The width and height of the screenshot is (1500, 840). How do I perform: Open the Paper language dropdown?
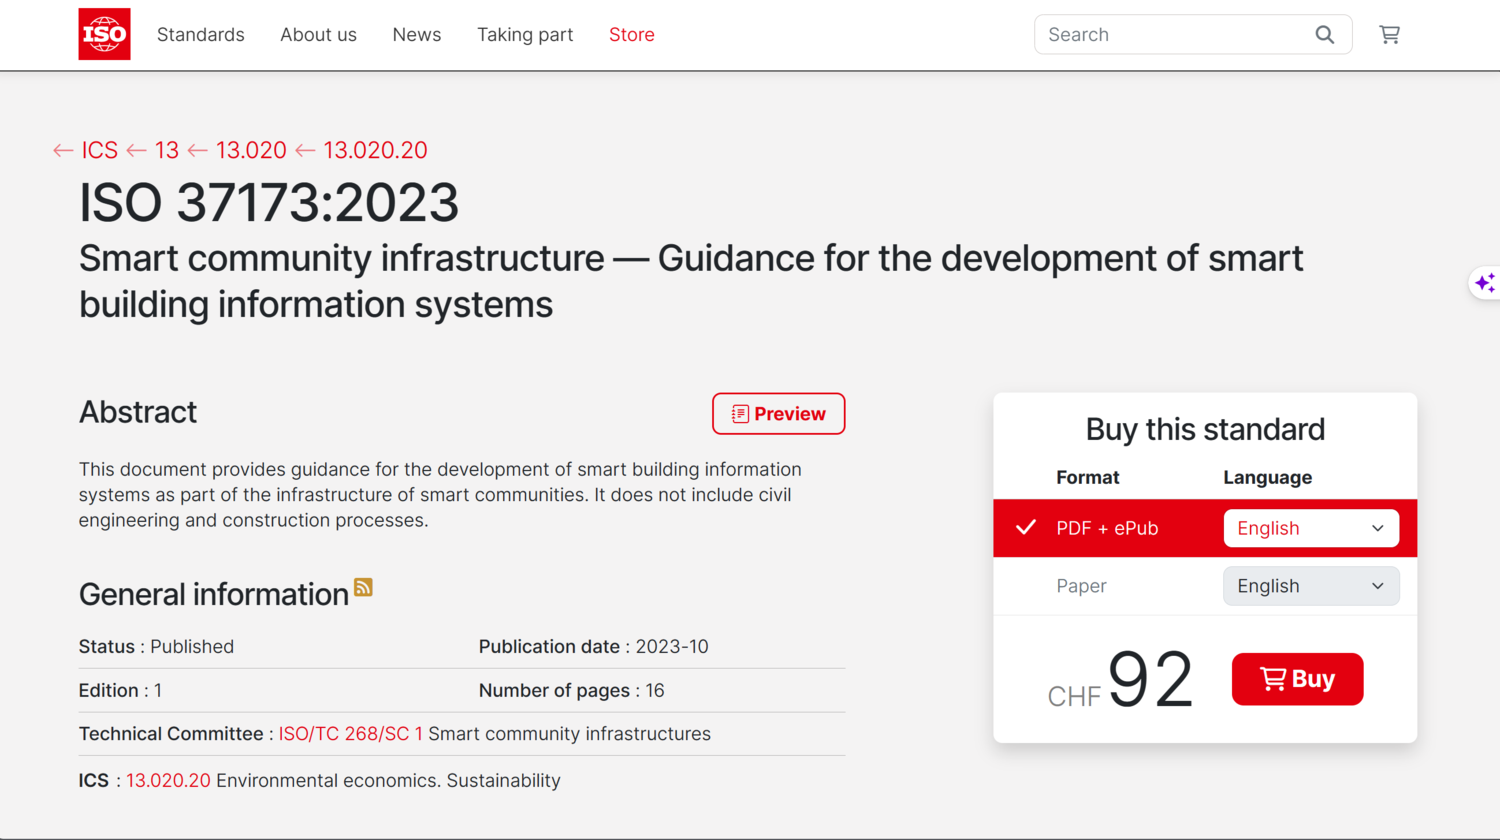coord(1311,586)
